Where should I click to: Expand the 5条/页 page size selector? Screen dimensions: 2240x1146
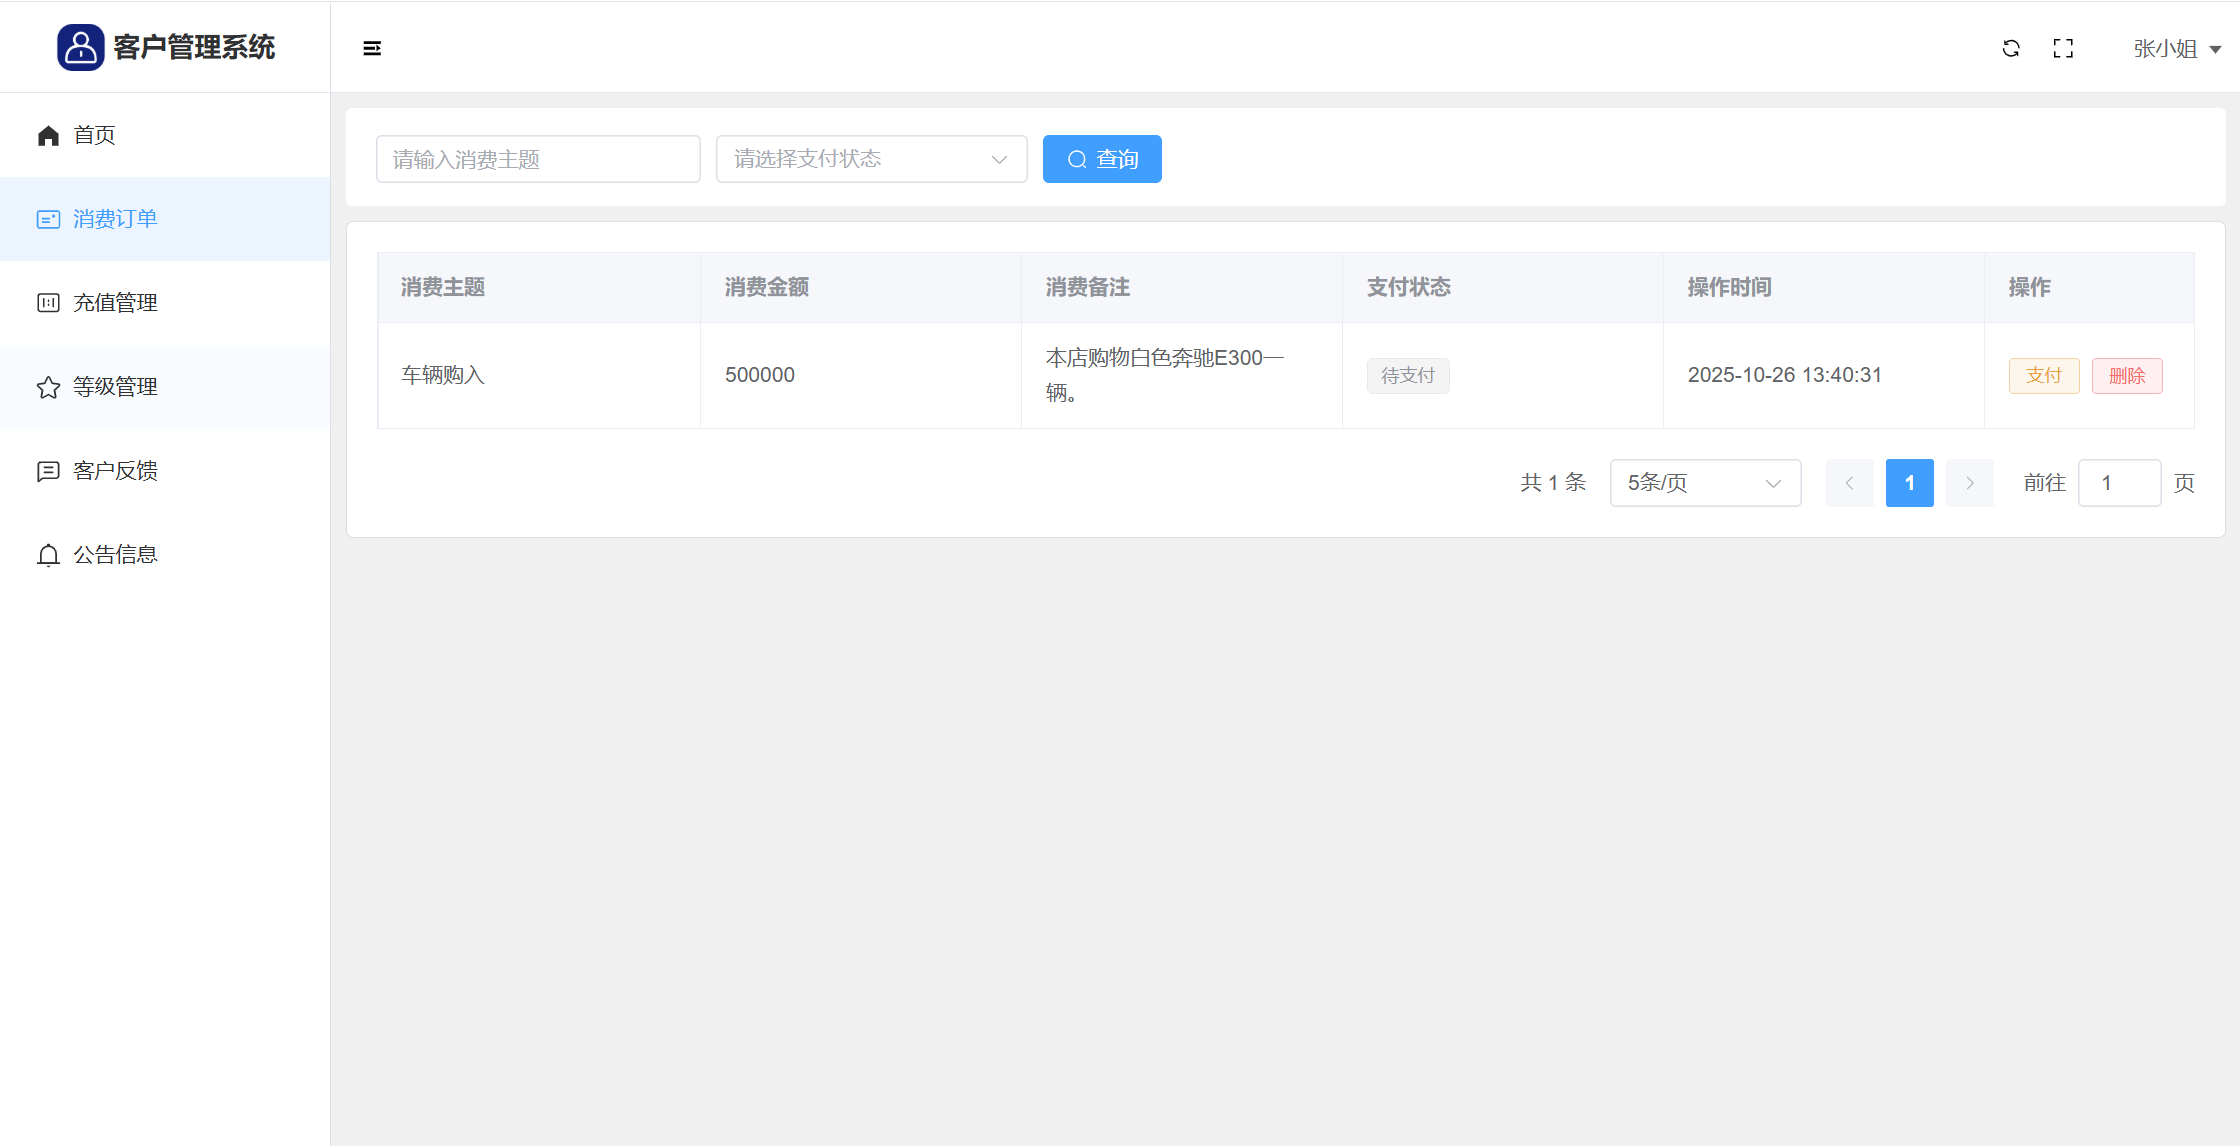click(1705, 483)
